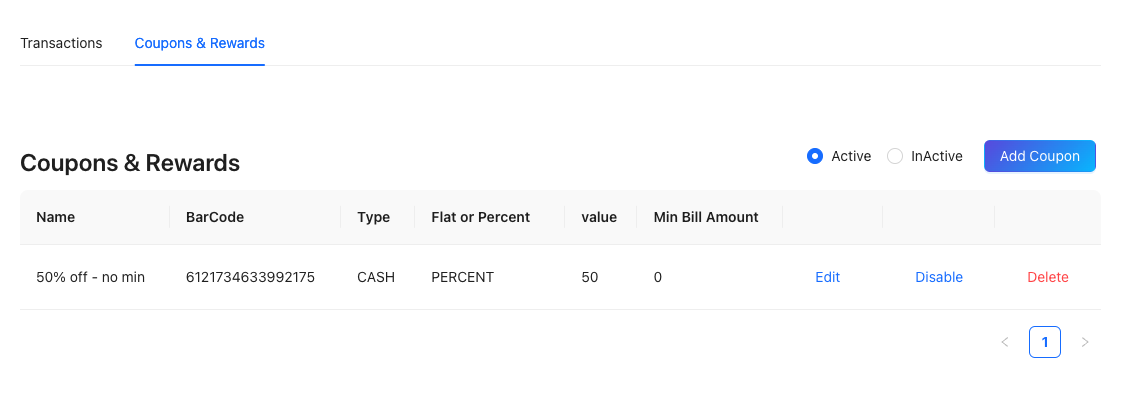
Task: Click the PERCENT cell in coupon row
Action: coord(462,277)
